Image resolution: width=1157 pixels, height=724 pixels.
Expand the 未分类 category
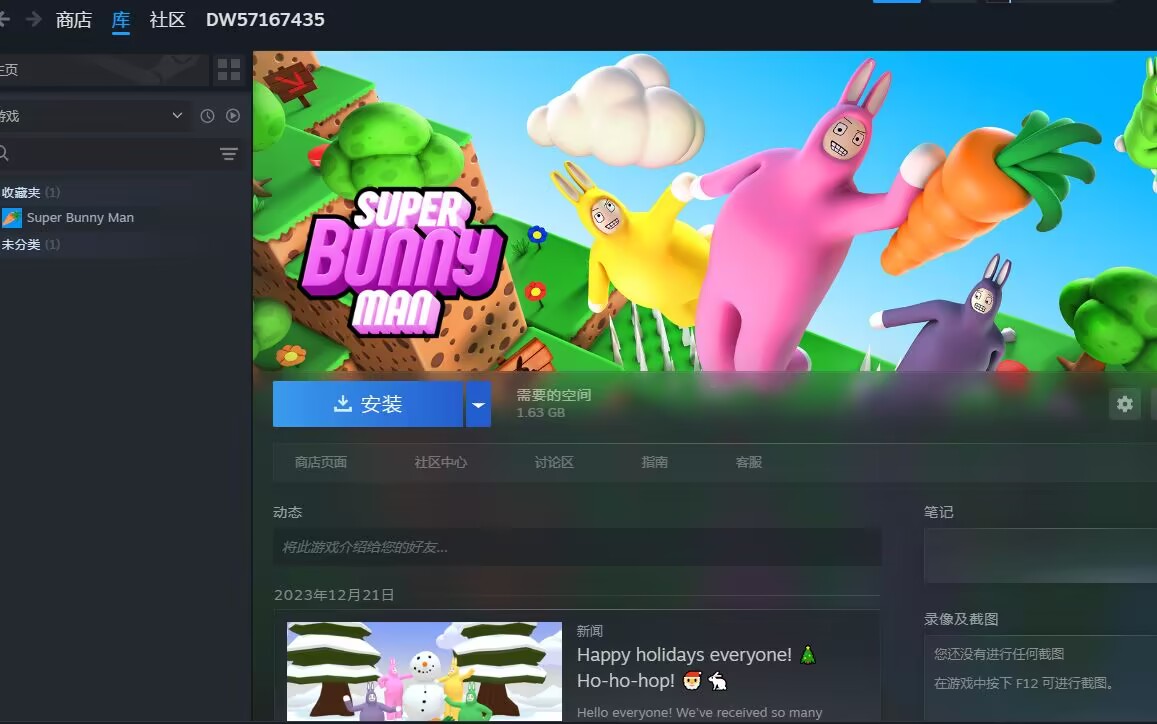point(22,244)
